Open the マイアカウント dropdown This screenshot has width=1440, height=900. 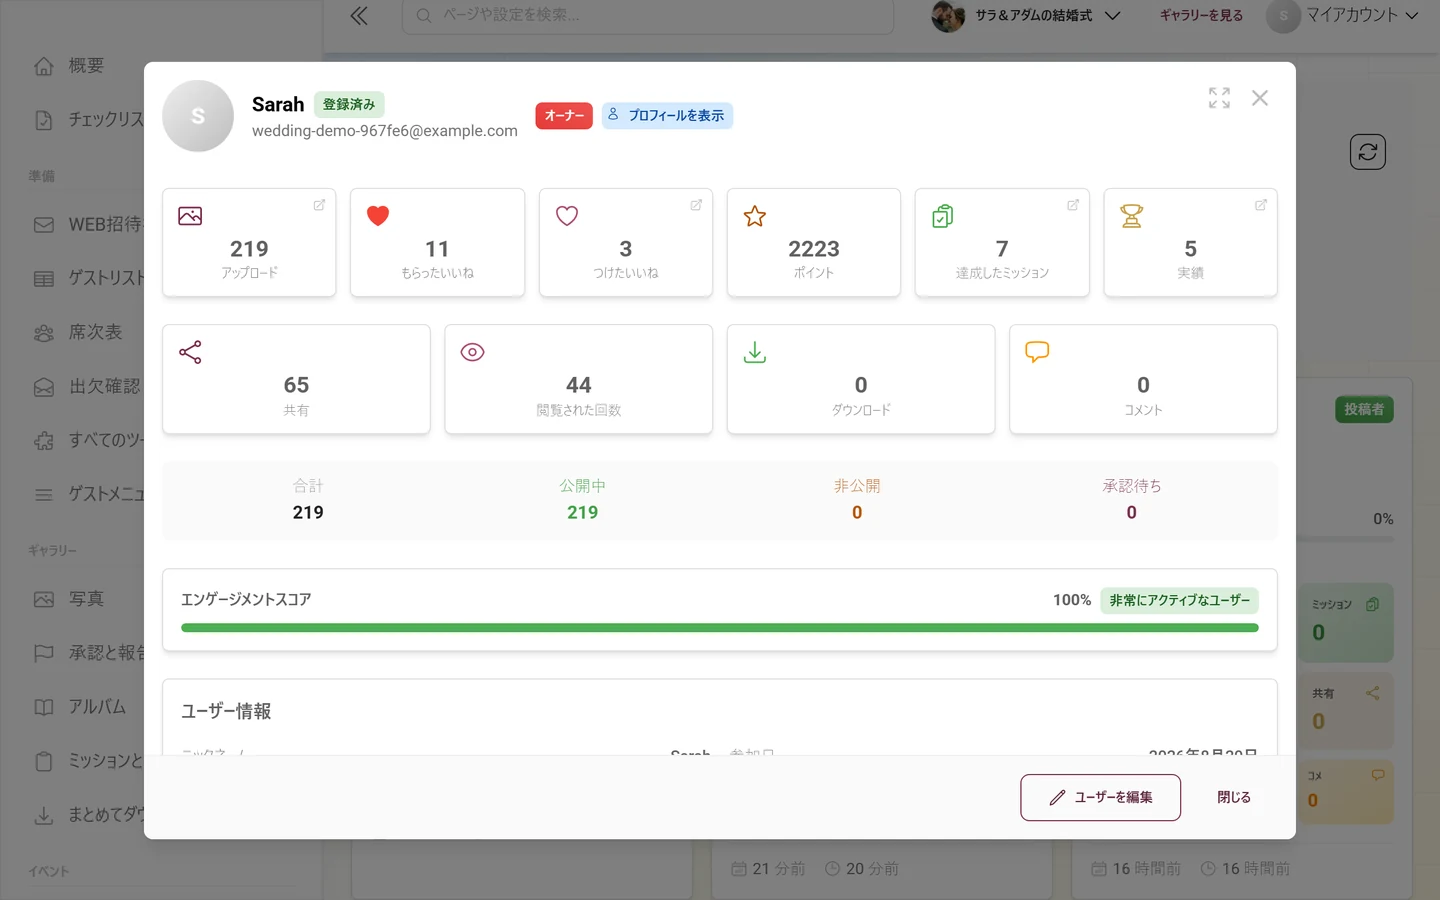(1343, 16)
